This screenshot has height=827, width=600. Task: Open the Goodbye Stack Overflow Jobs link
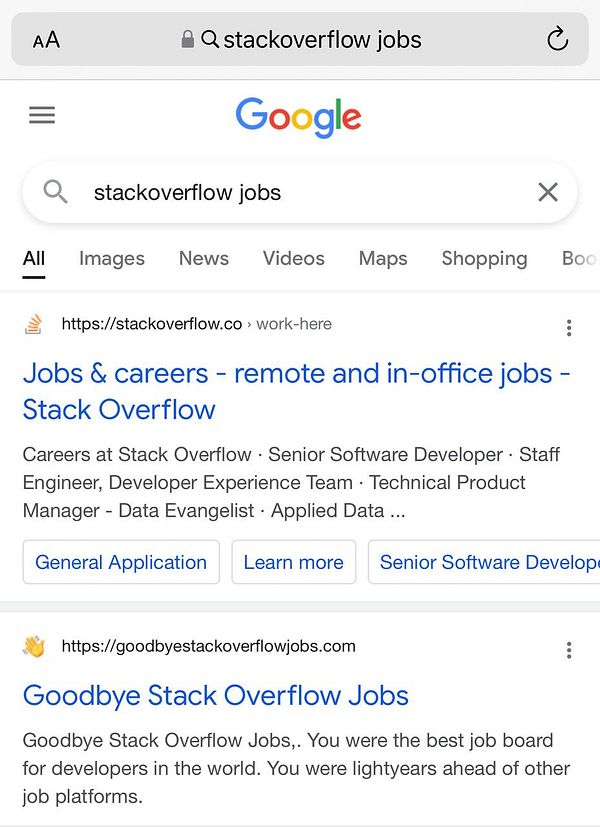216,695
